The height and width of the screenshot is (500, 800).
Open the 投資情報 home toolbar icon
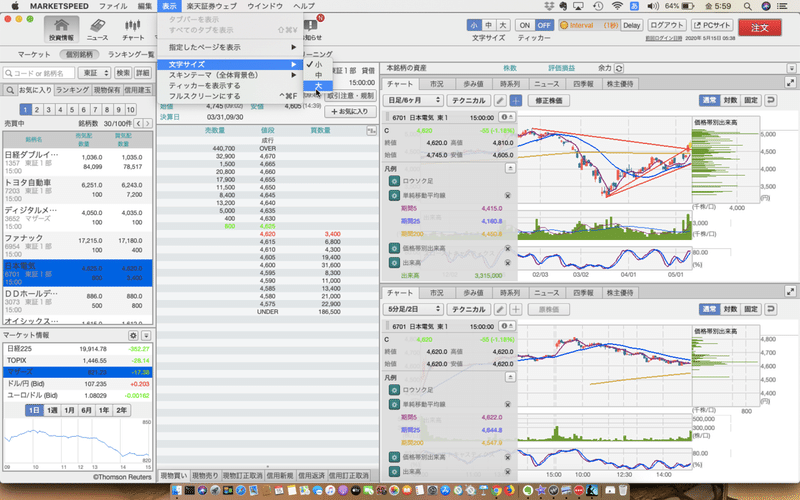point(61,29)
